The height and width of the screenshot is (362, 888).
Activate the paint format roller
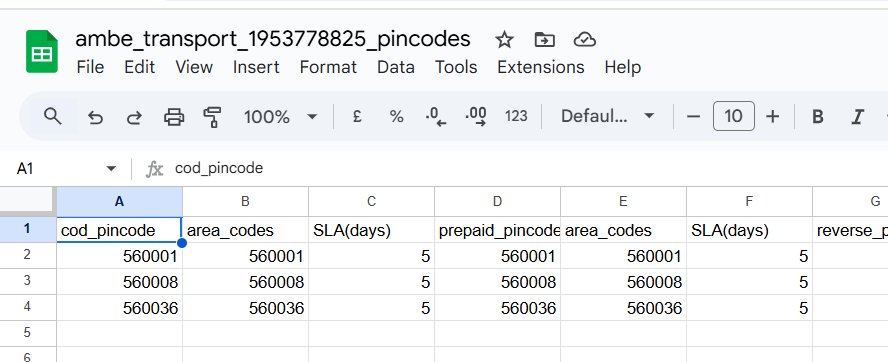(212, 117)
